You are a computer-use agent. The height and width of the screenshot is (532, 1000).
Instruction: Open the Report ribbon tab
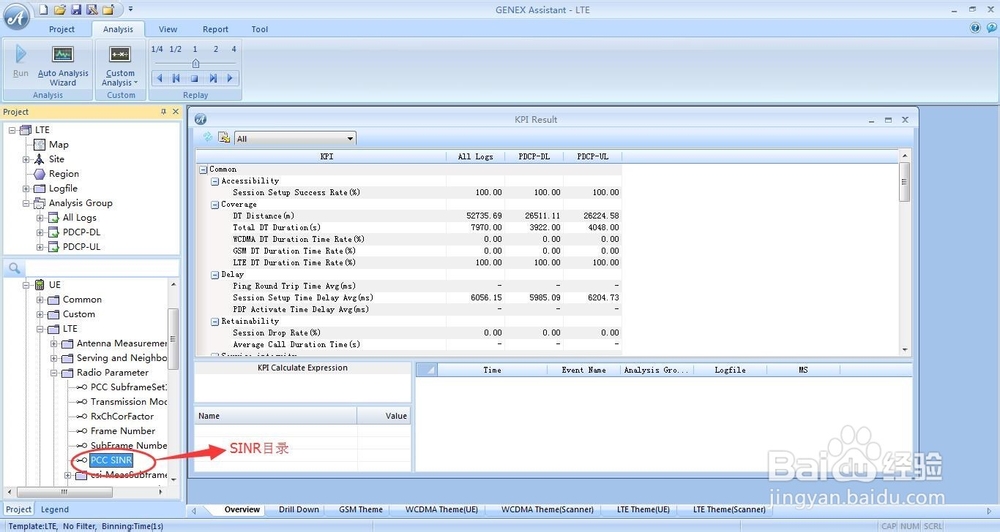point(216,29)
